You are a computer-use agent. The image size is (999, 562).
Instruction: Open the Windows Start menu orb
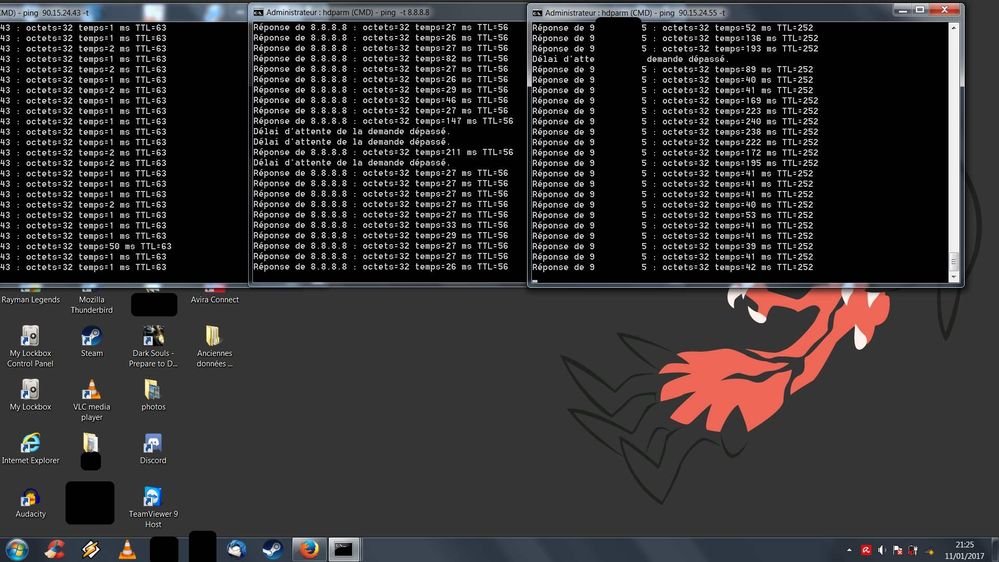click(x=17, y=549)
